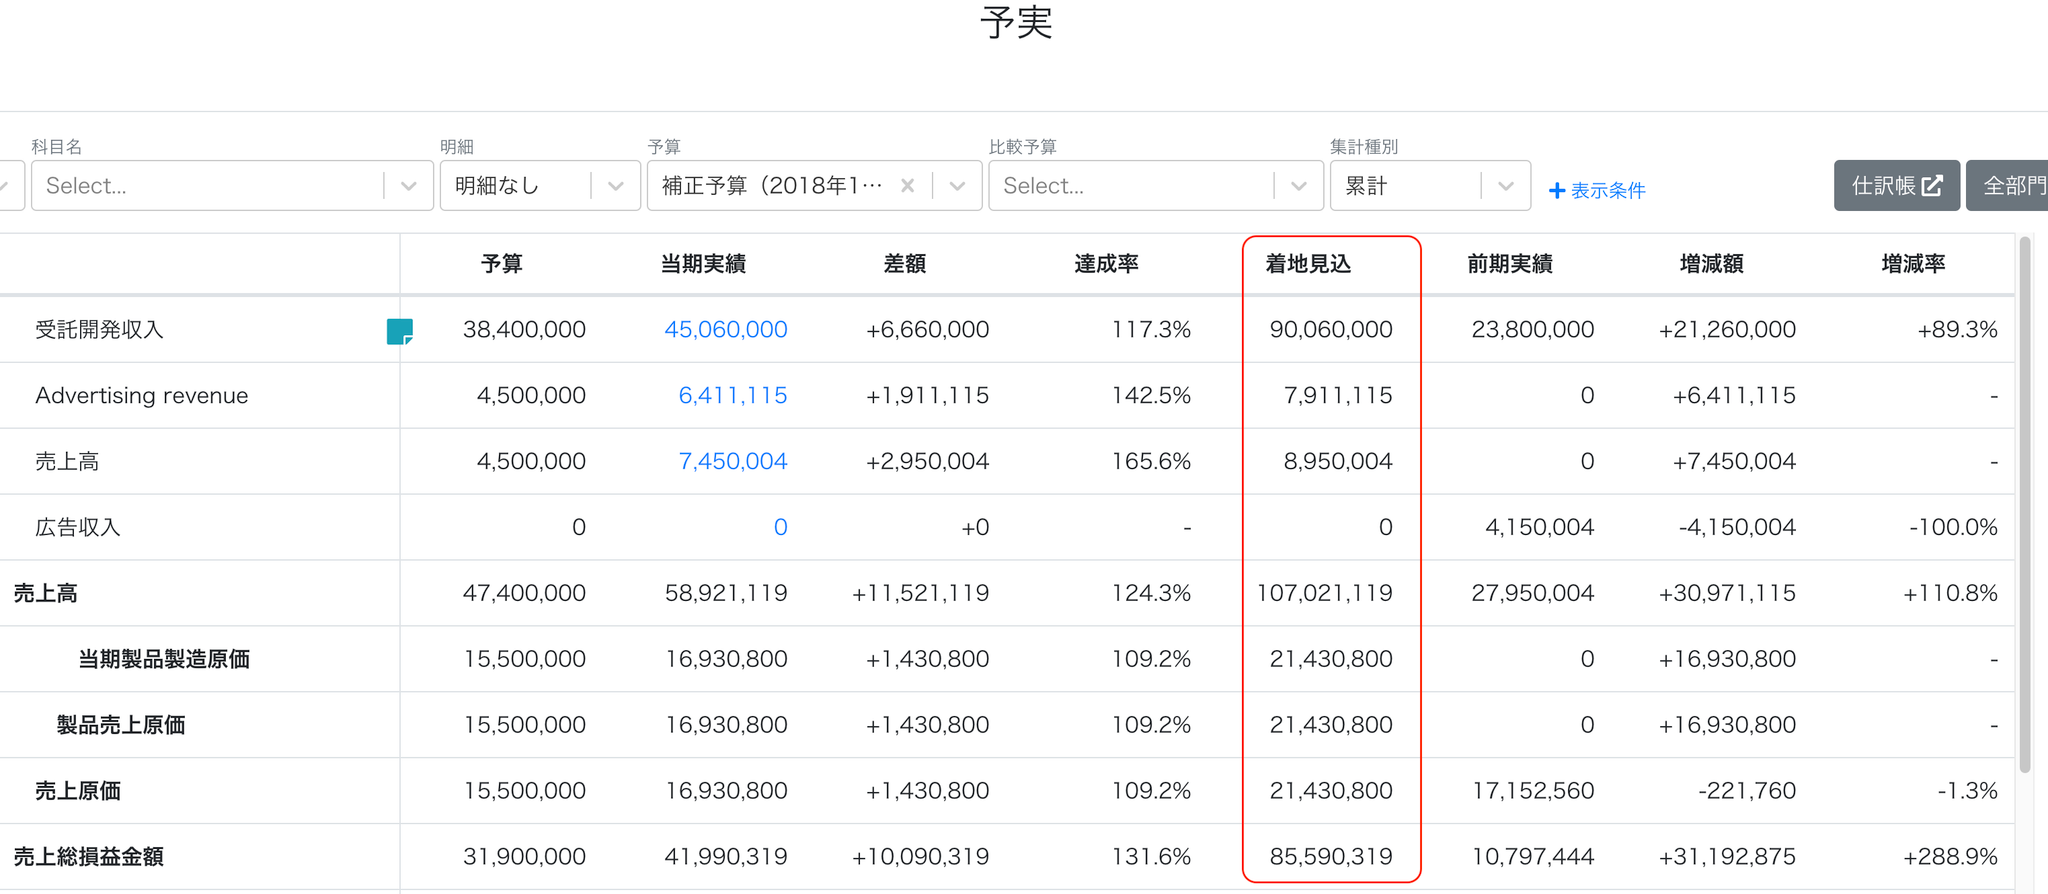Expand the 科目名 dropdown arrow

tap(408, 186)
